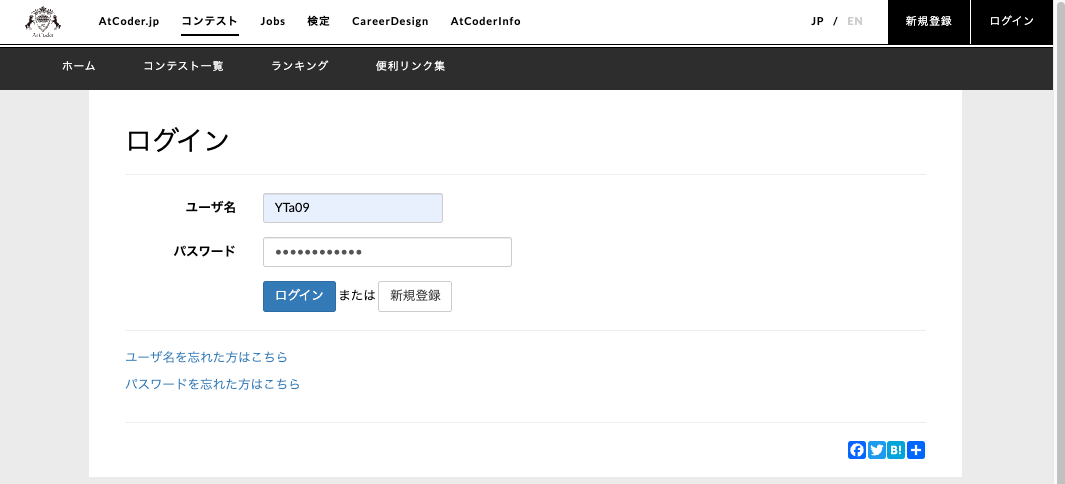
Task: Open the 検定 navigation item
Action: coord(319,21)
